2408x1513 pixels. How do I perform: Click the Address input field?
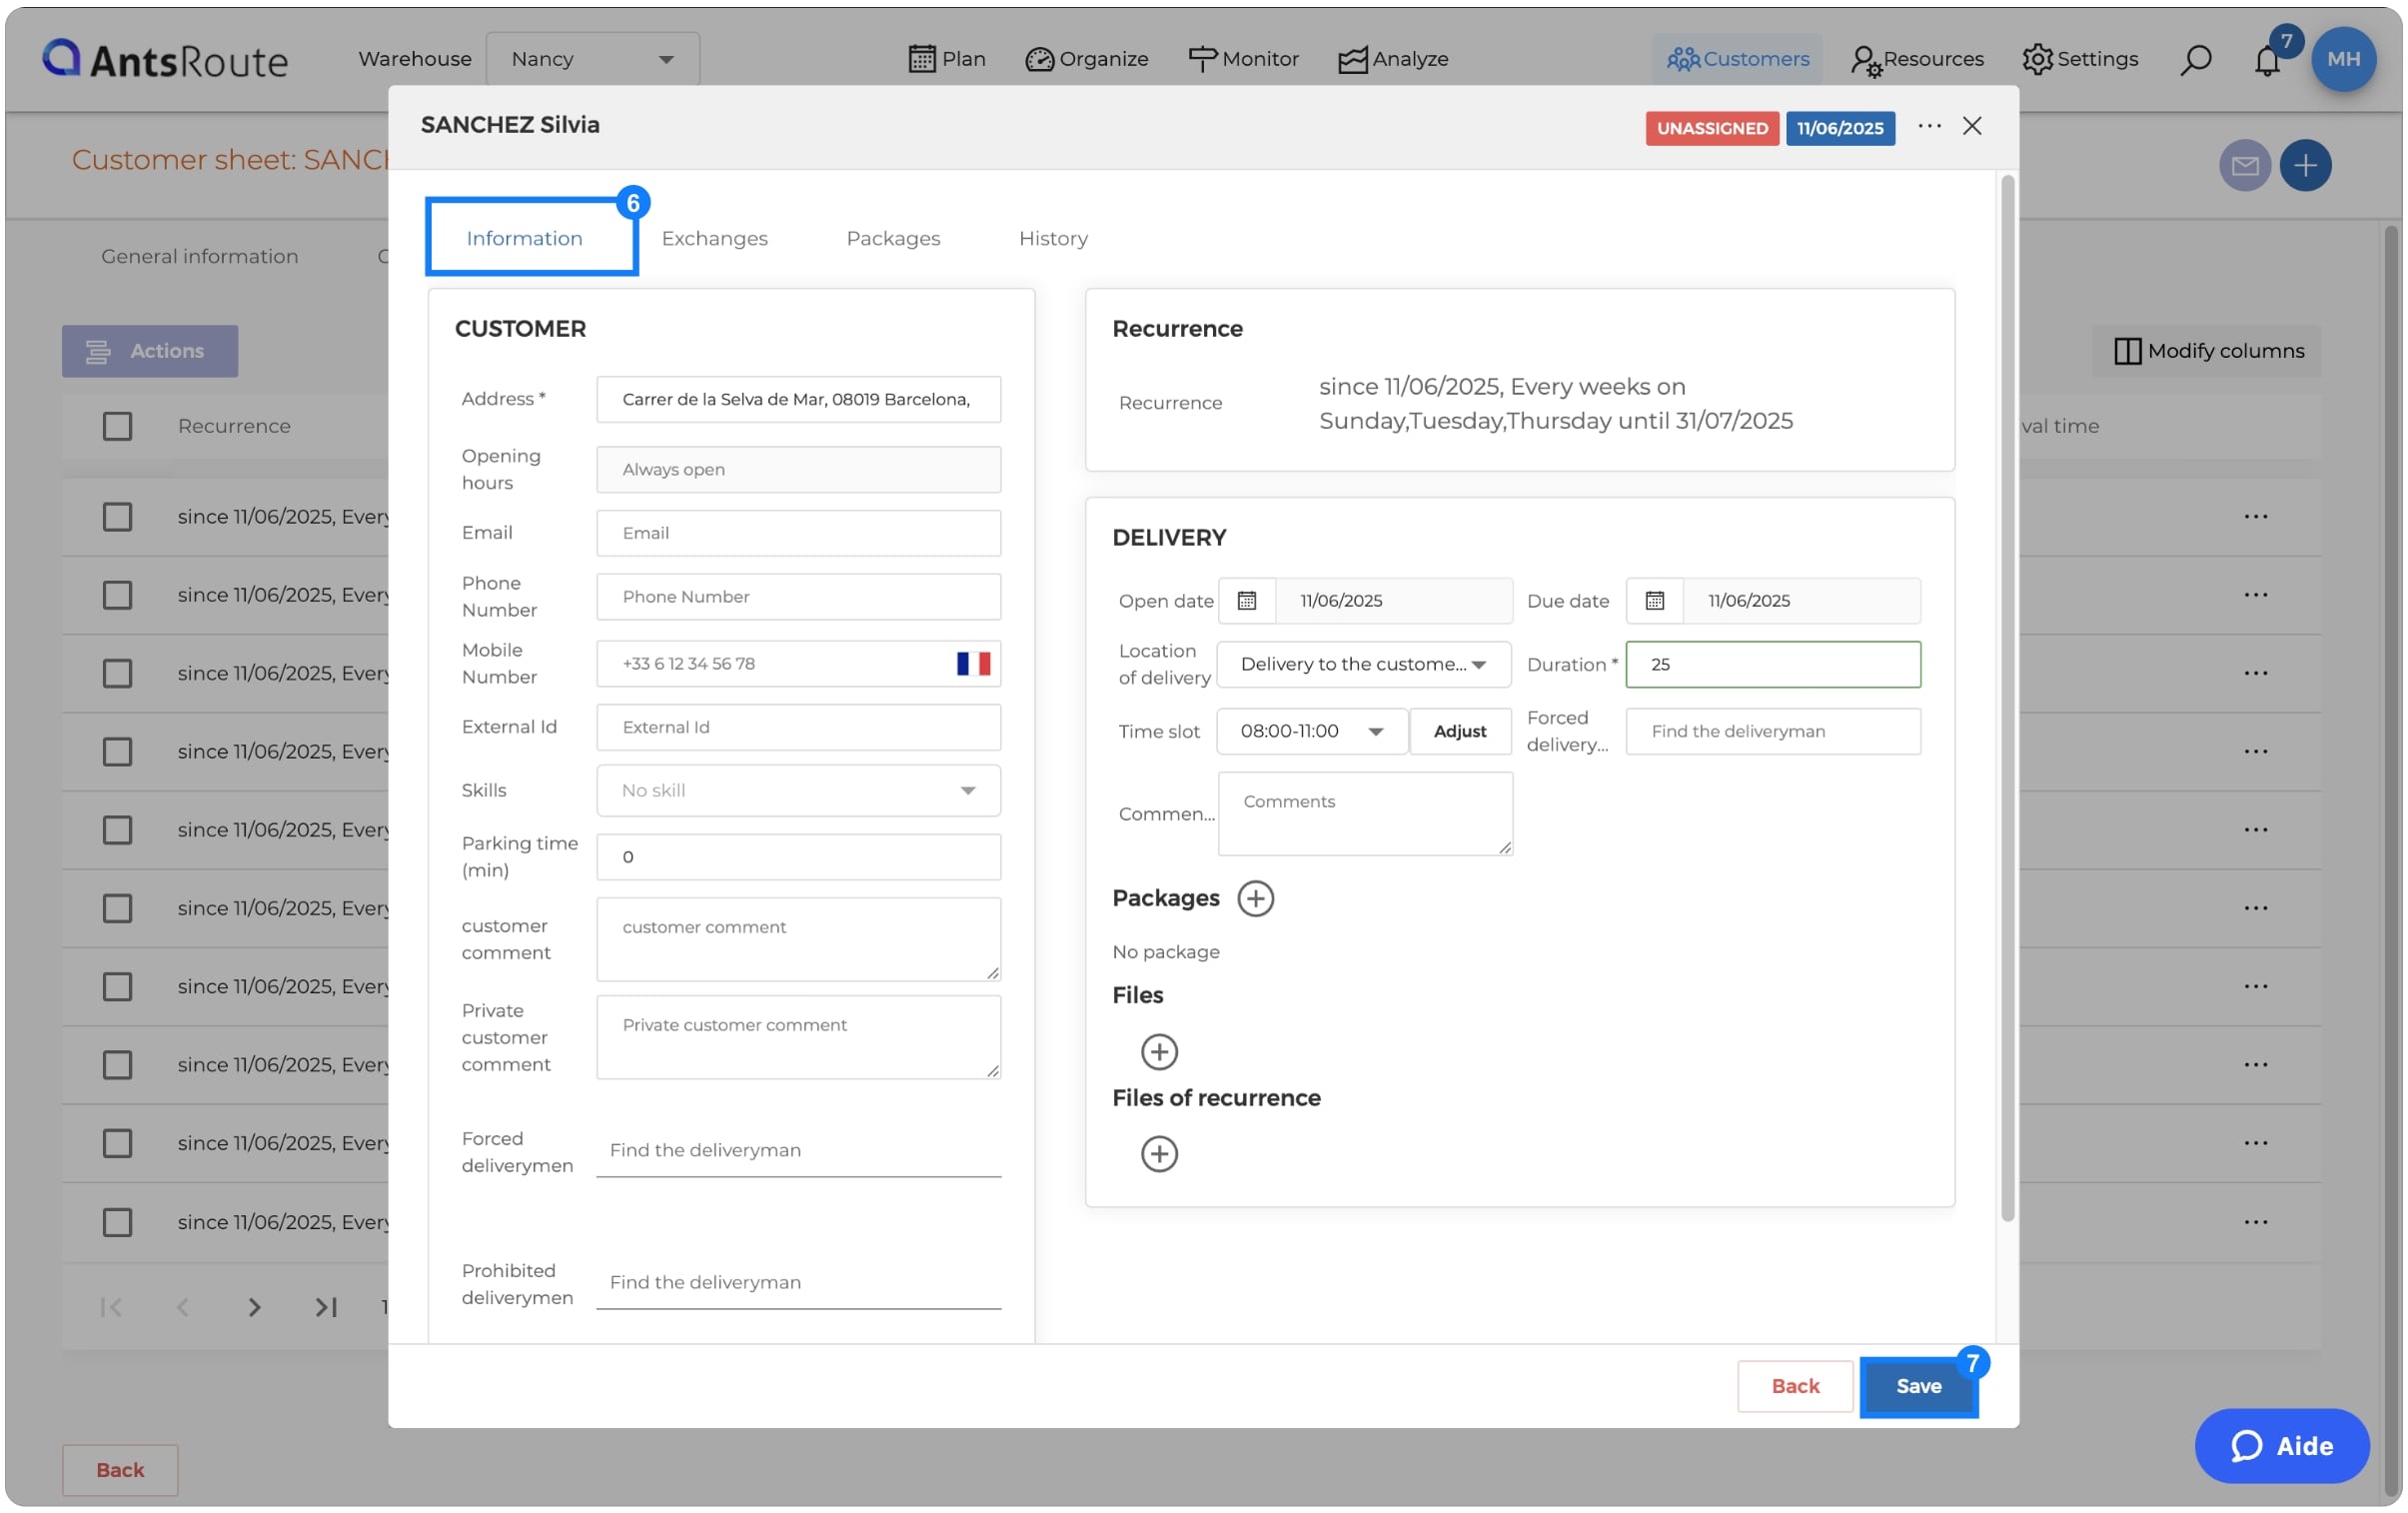[x=798, y=399]
